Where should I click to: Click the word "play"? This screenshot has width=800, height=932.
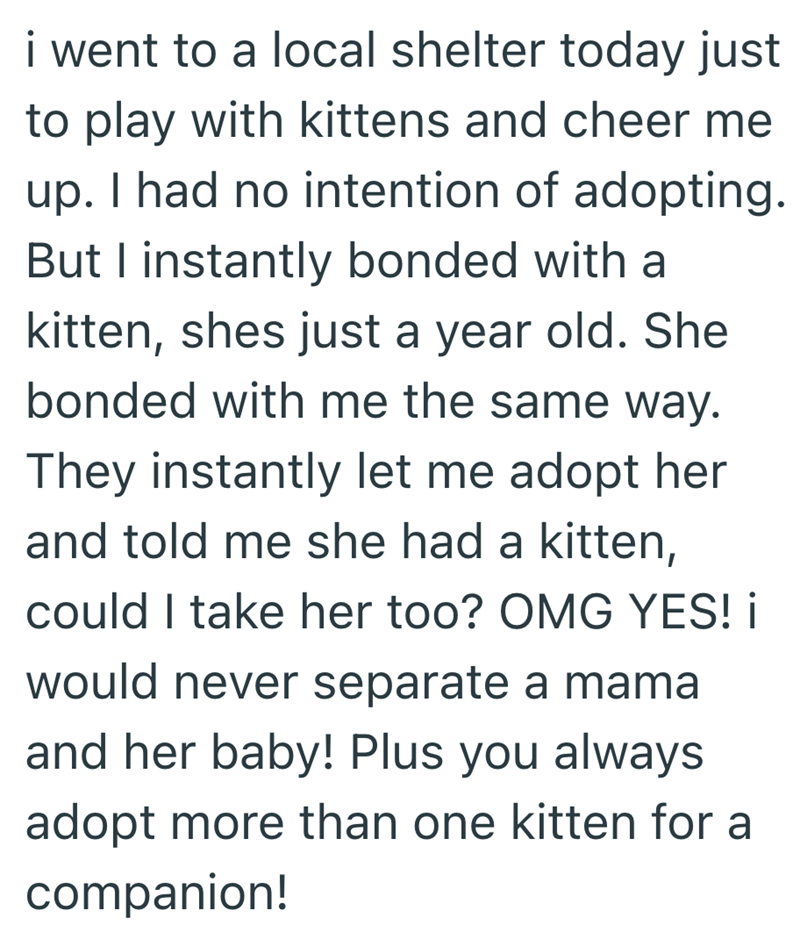tap(126, 122)
